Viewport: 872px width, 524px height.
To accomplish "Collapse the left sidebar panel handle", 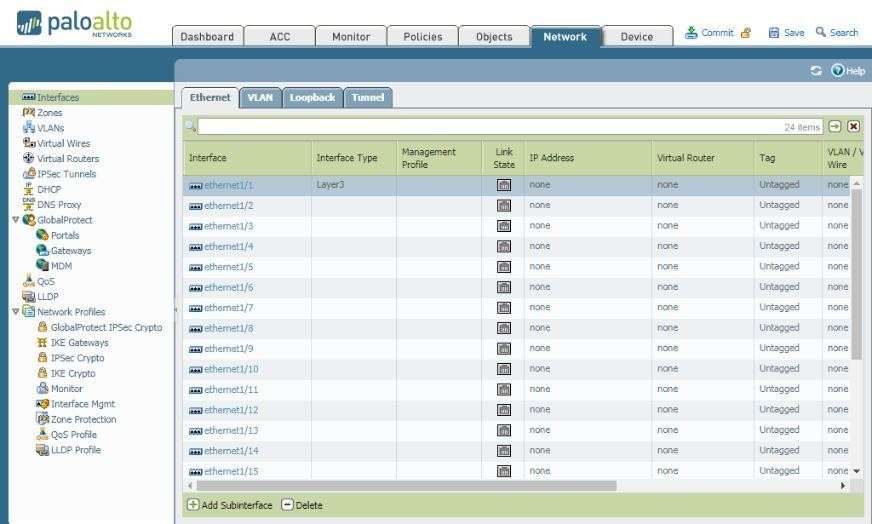I will (177, 310).
